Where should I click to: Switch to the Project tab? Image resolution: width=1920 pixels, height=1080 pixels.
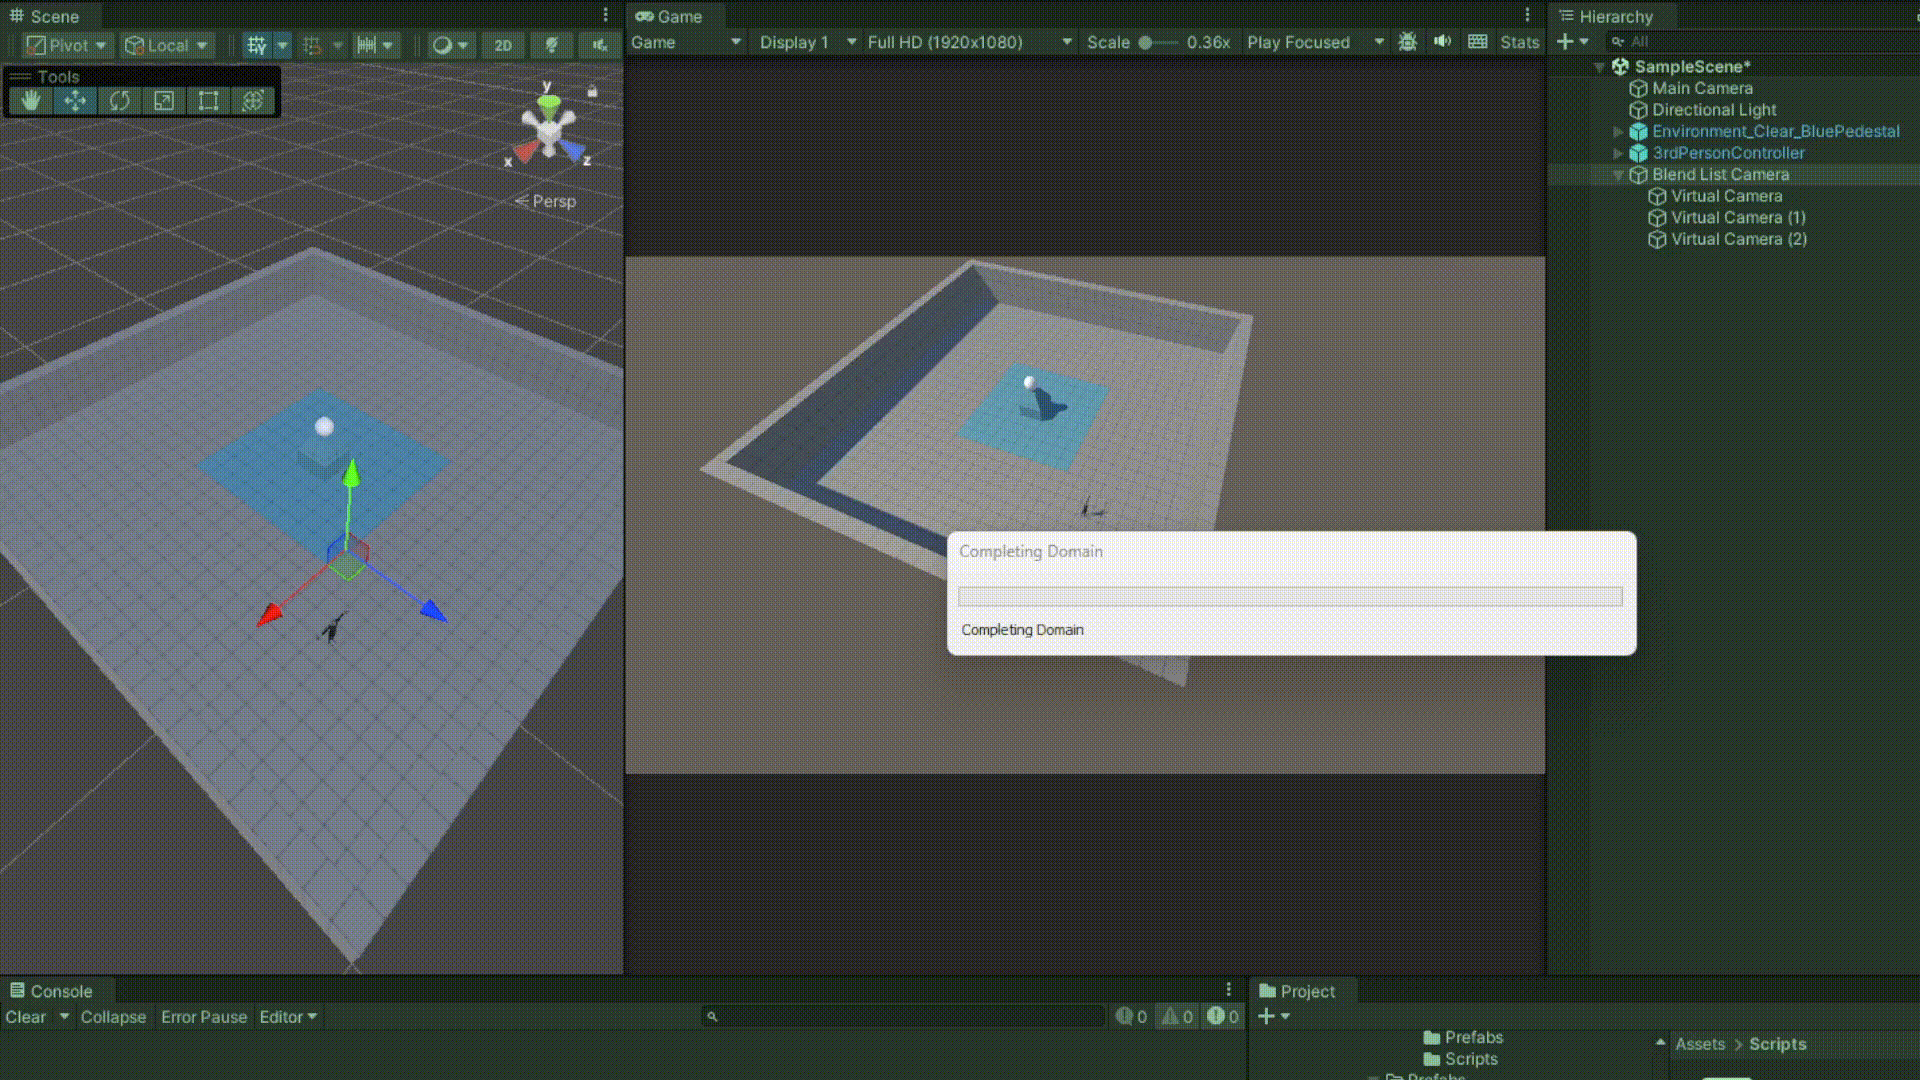[x=1297, y=991]
